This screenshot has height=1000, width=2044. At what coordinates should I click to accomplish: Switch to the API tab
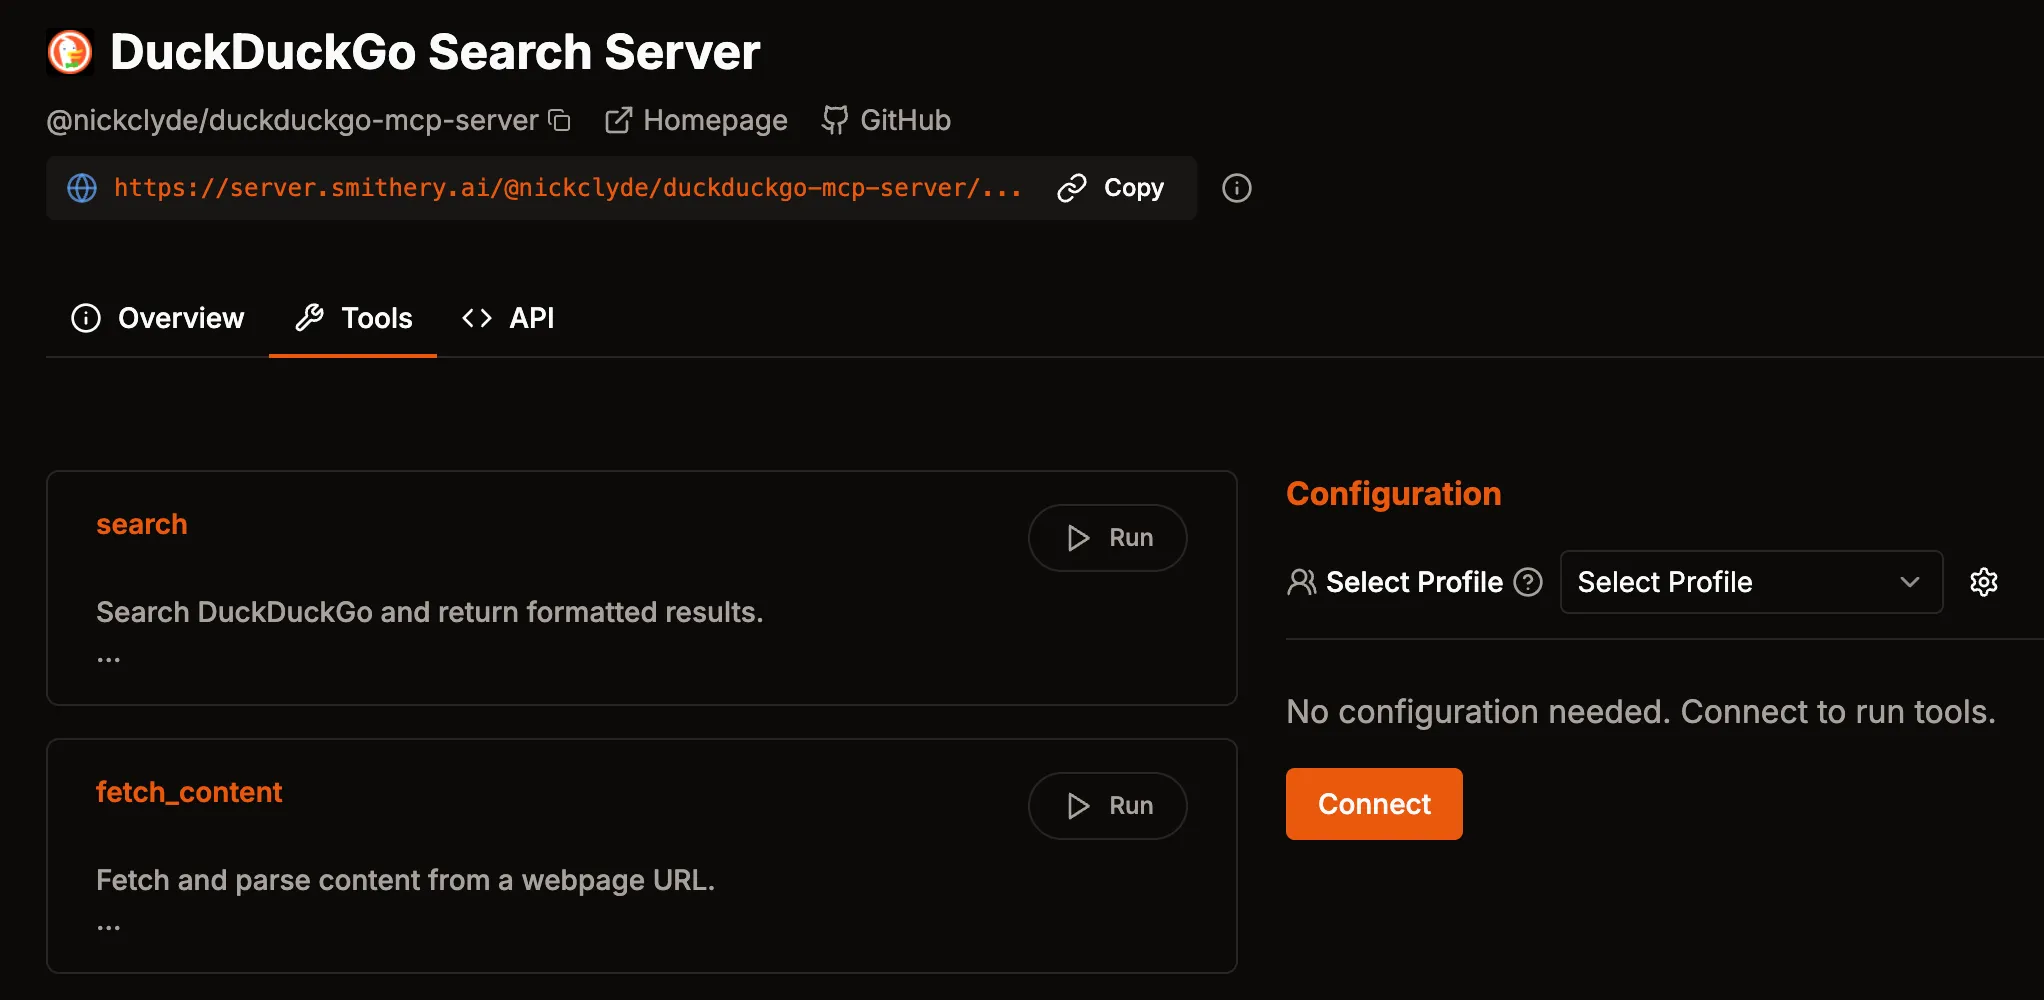pyautogui.click(x=508, y=318)
